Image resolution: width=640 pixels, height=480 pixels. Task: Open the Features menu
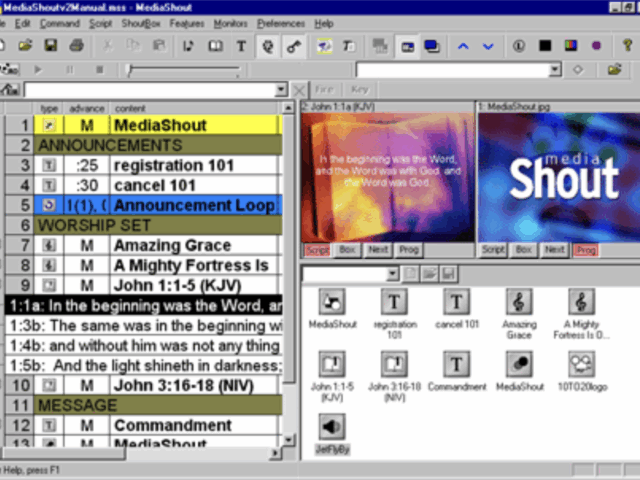coord(187,23)
